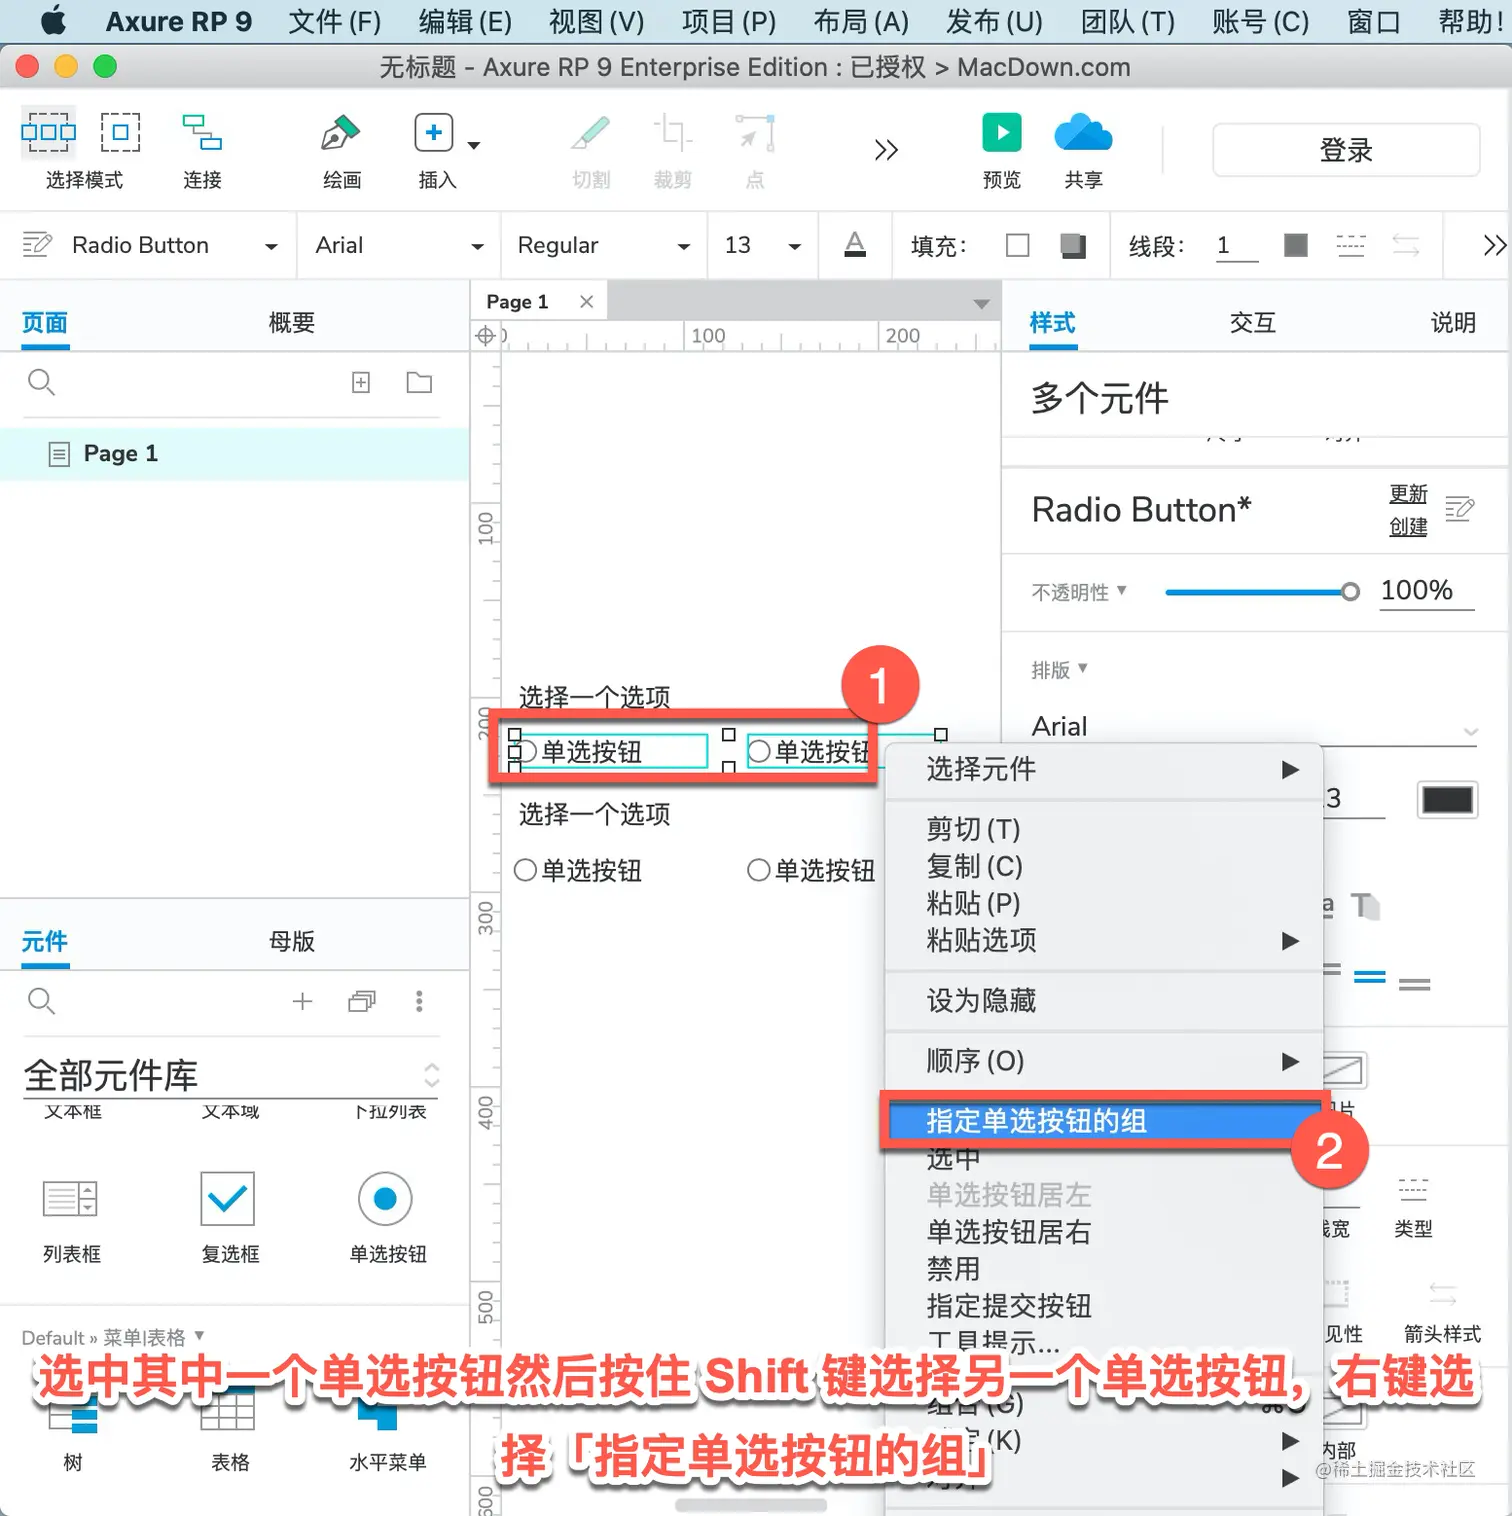Open the Apple menu
Viewport: 1512px width, 1516px height.
tap(52, 20)
